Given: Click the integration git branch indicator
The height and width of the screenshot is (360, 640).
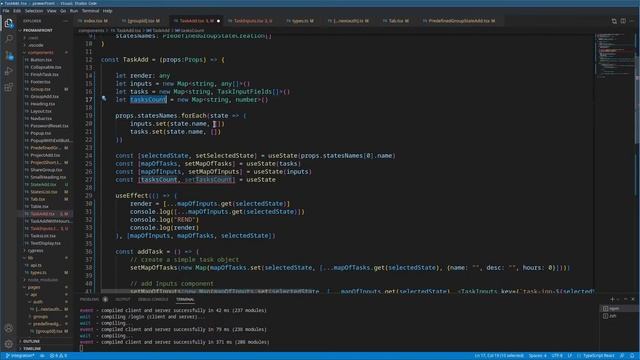Looking at the screenshot, I should click(20, 356).
